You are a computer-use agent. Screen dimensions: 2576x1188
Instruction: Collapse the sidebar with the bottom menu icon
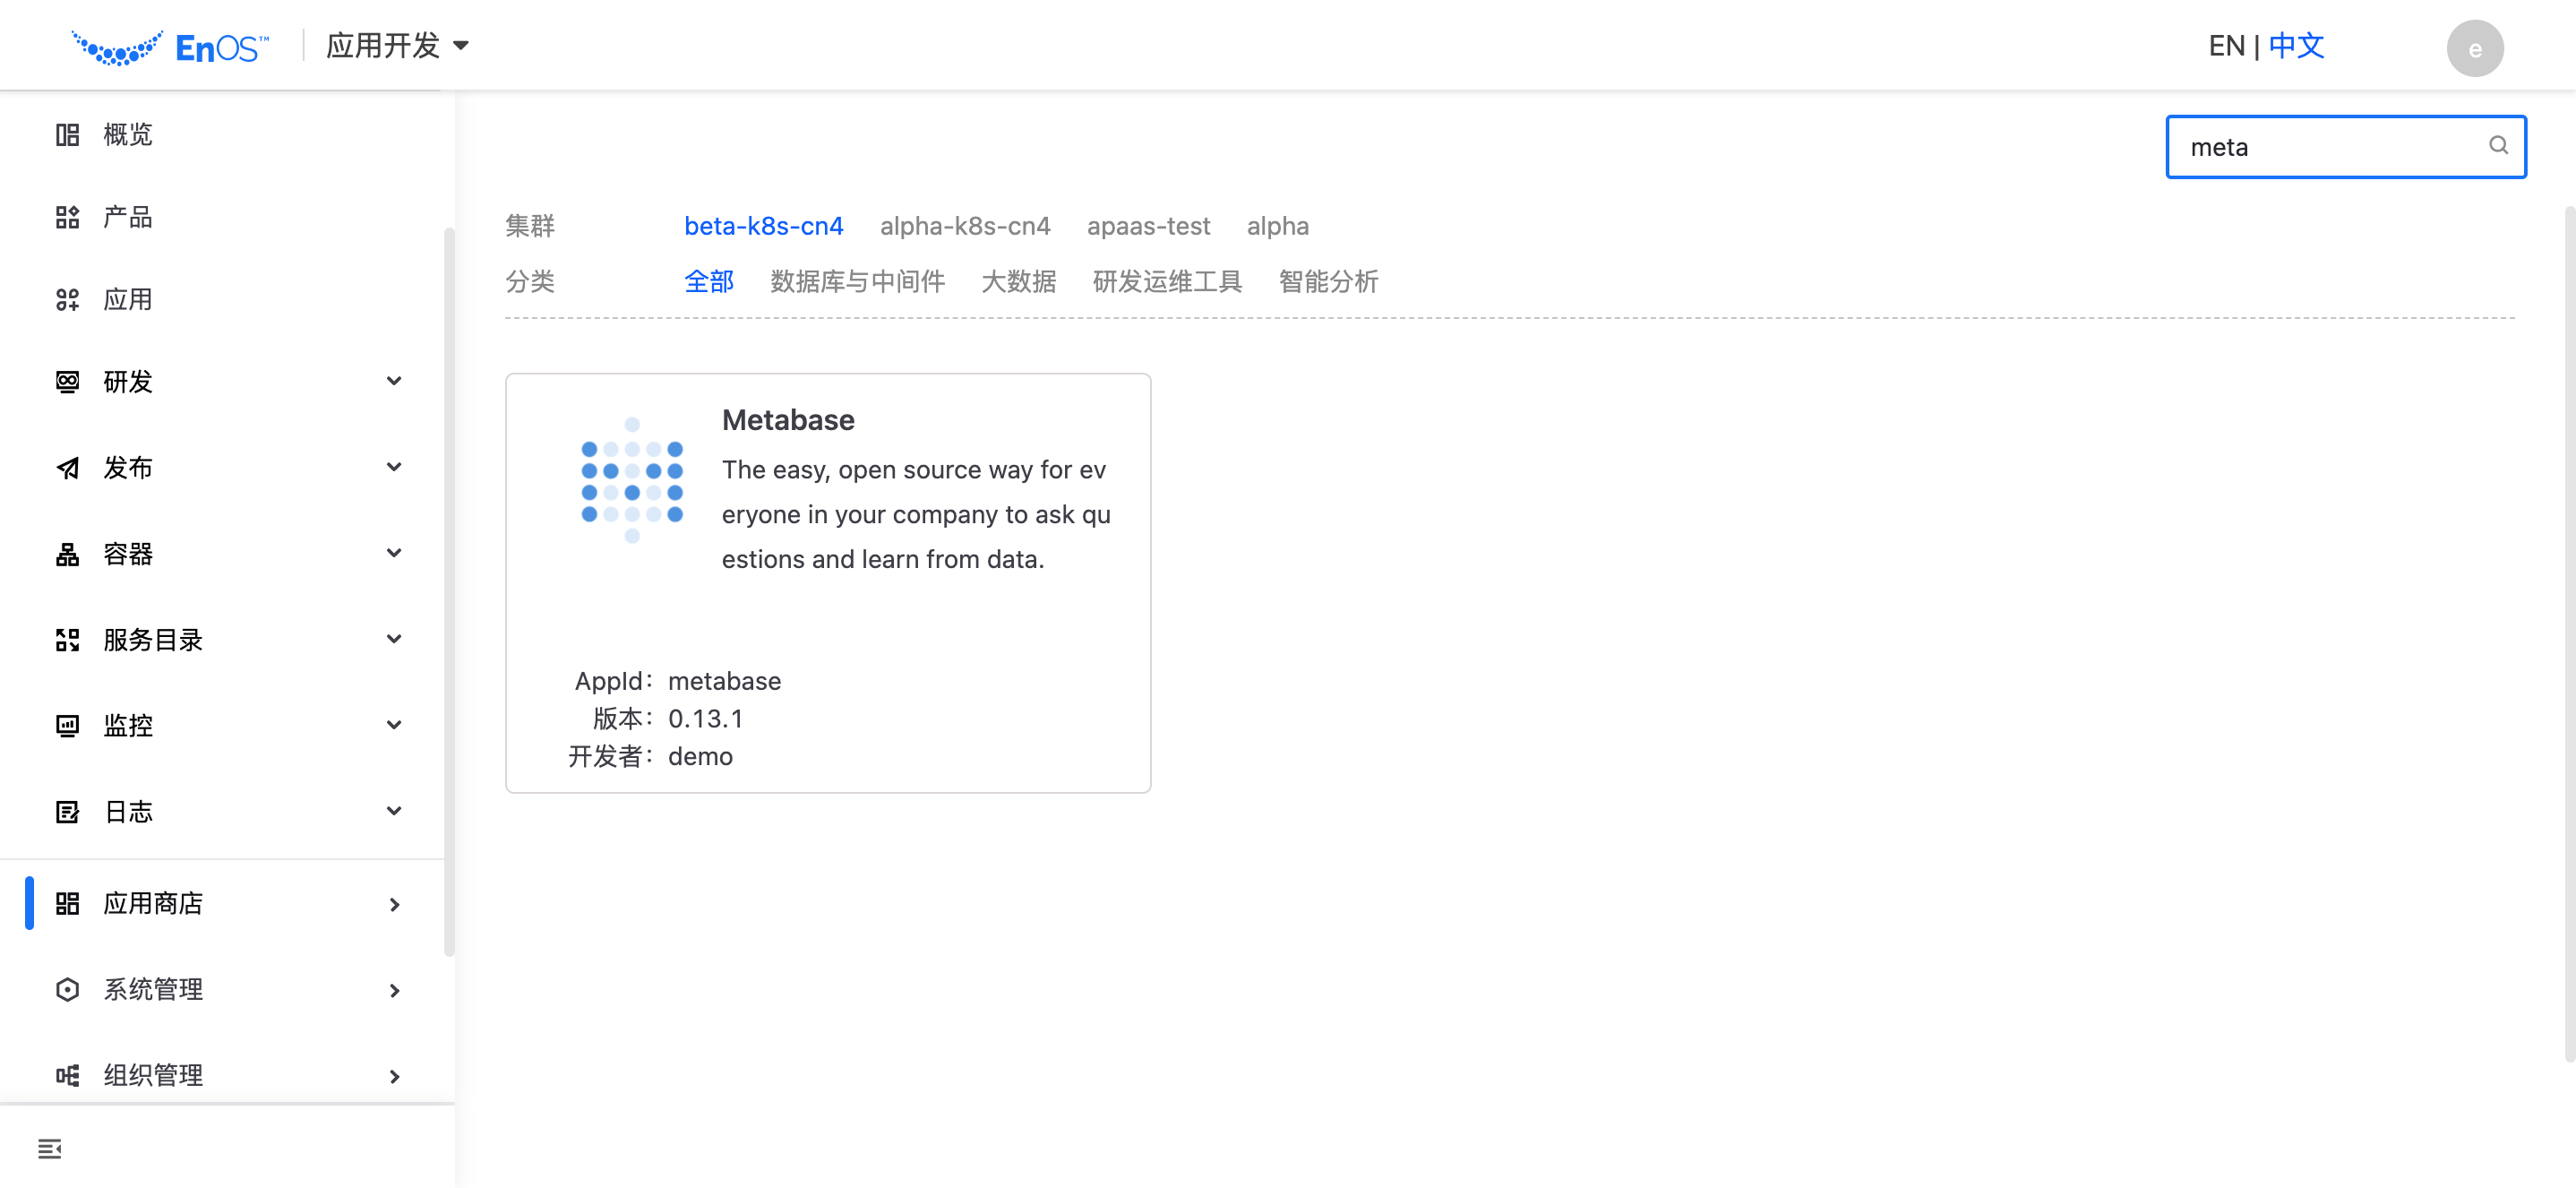[49, 1148]
